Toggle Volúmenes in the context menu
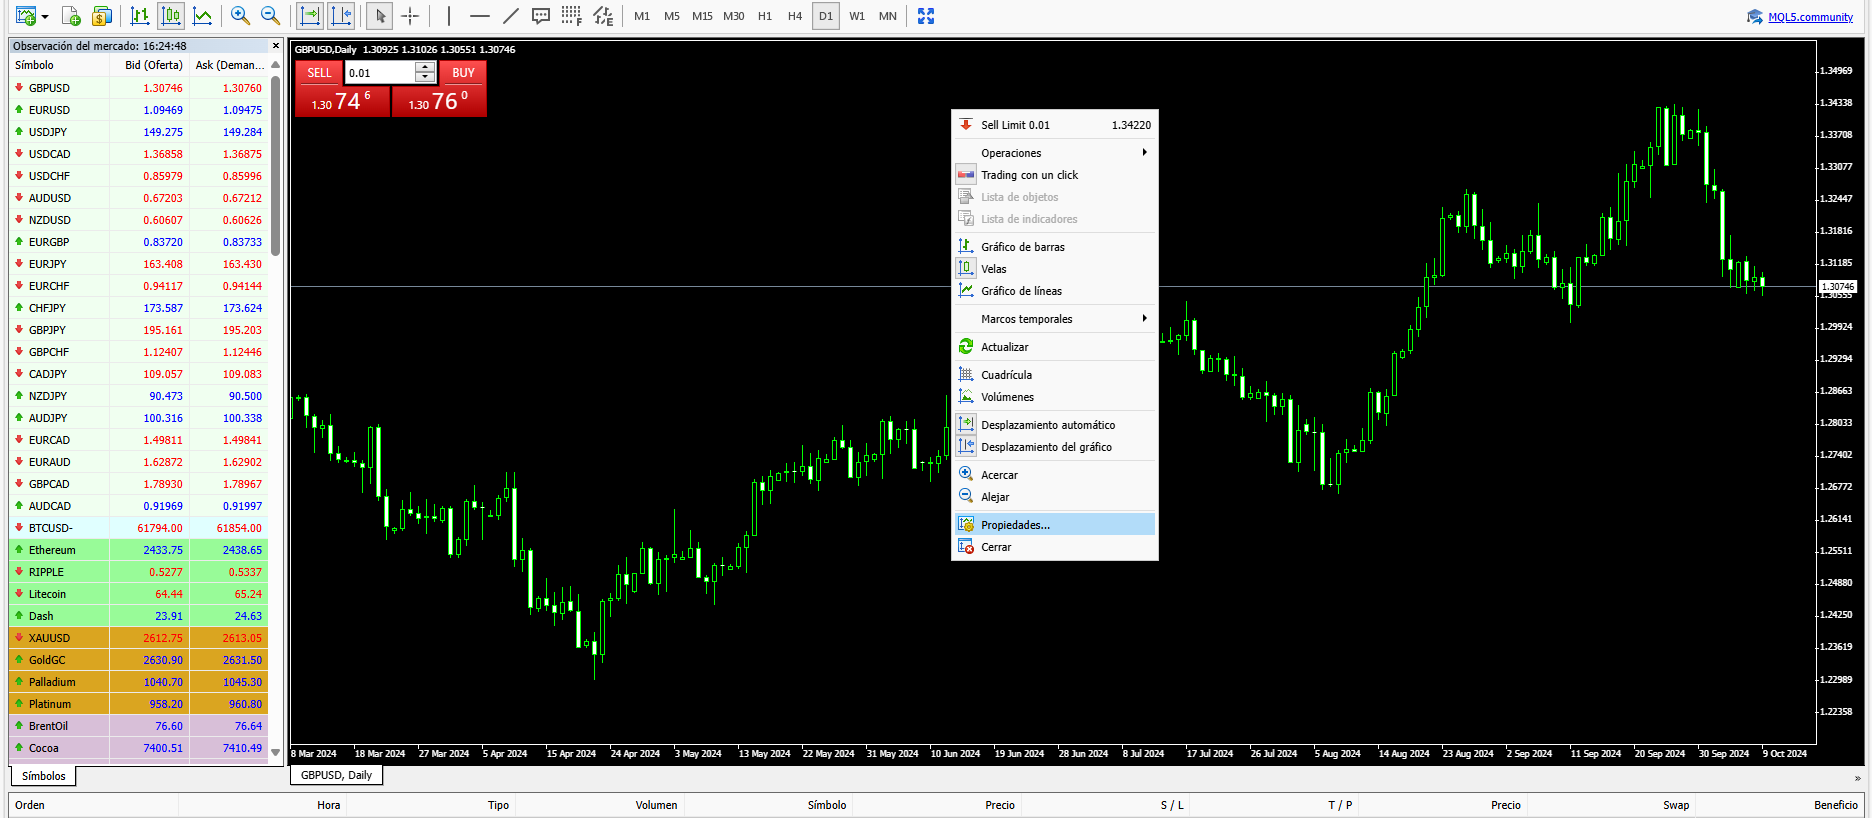Image resolution: width=1872 pixels, height=818 pixels. (x=1055, y=397)
